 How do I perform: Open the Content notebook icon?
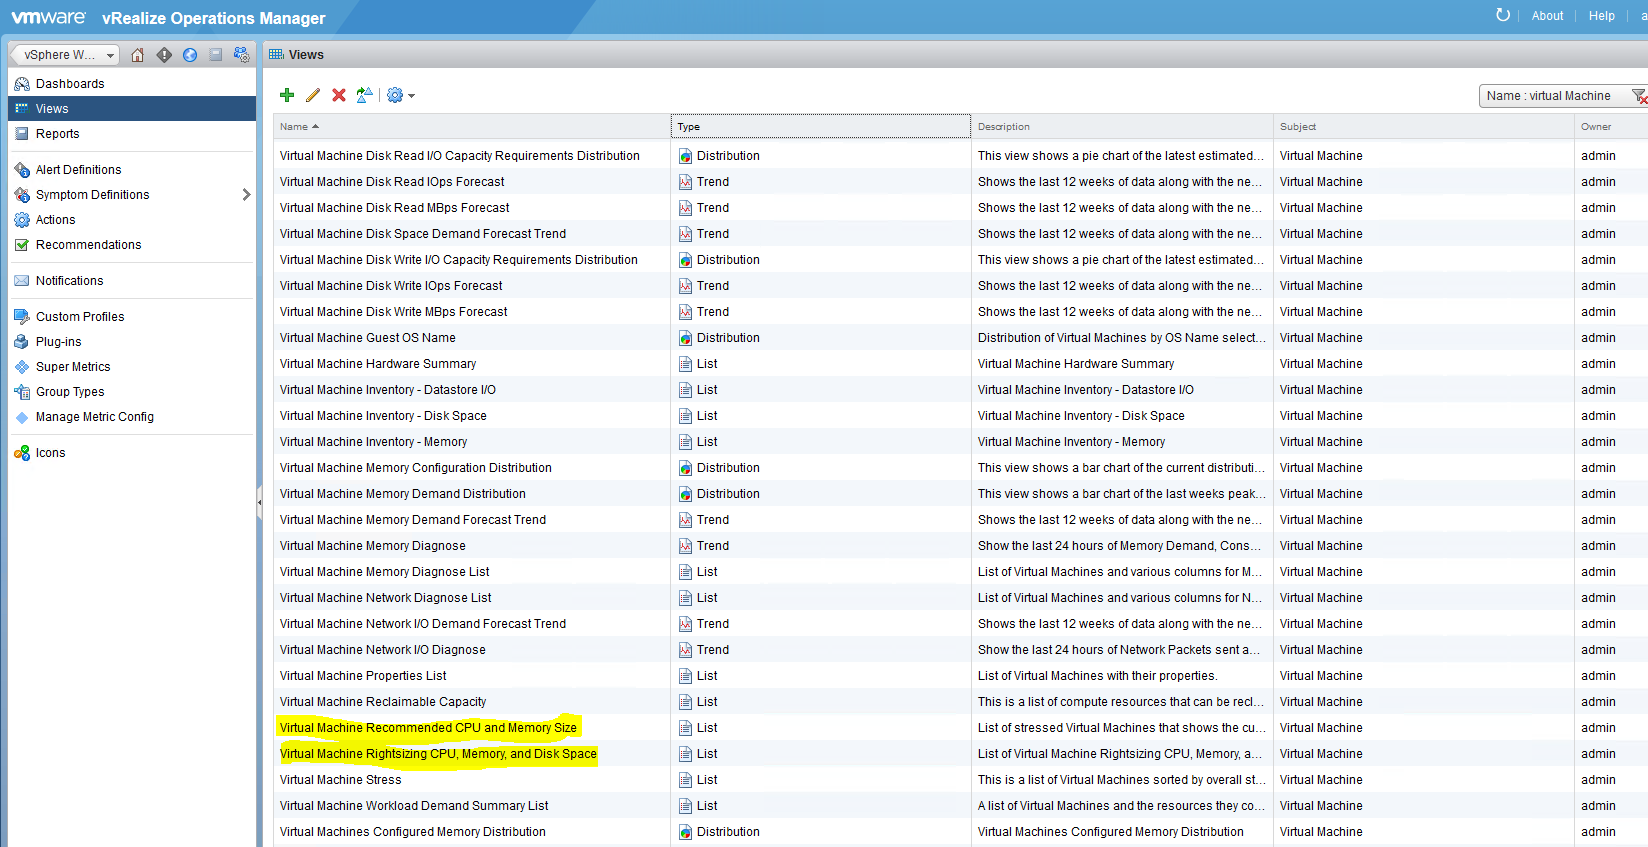click(216, 55)
